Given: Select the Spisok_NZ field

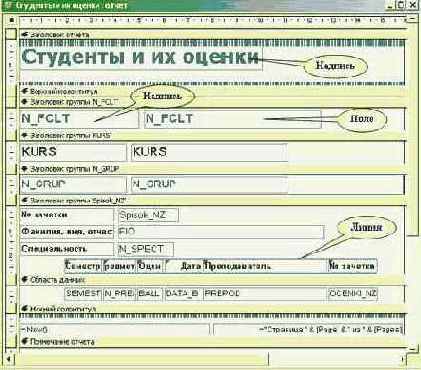Looking at the screenshot, I should pos(148,215).
